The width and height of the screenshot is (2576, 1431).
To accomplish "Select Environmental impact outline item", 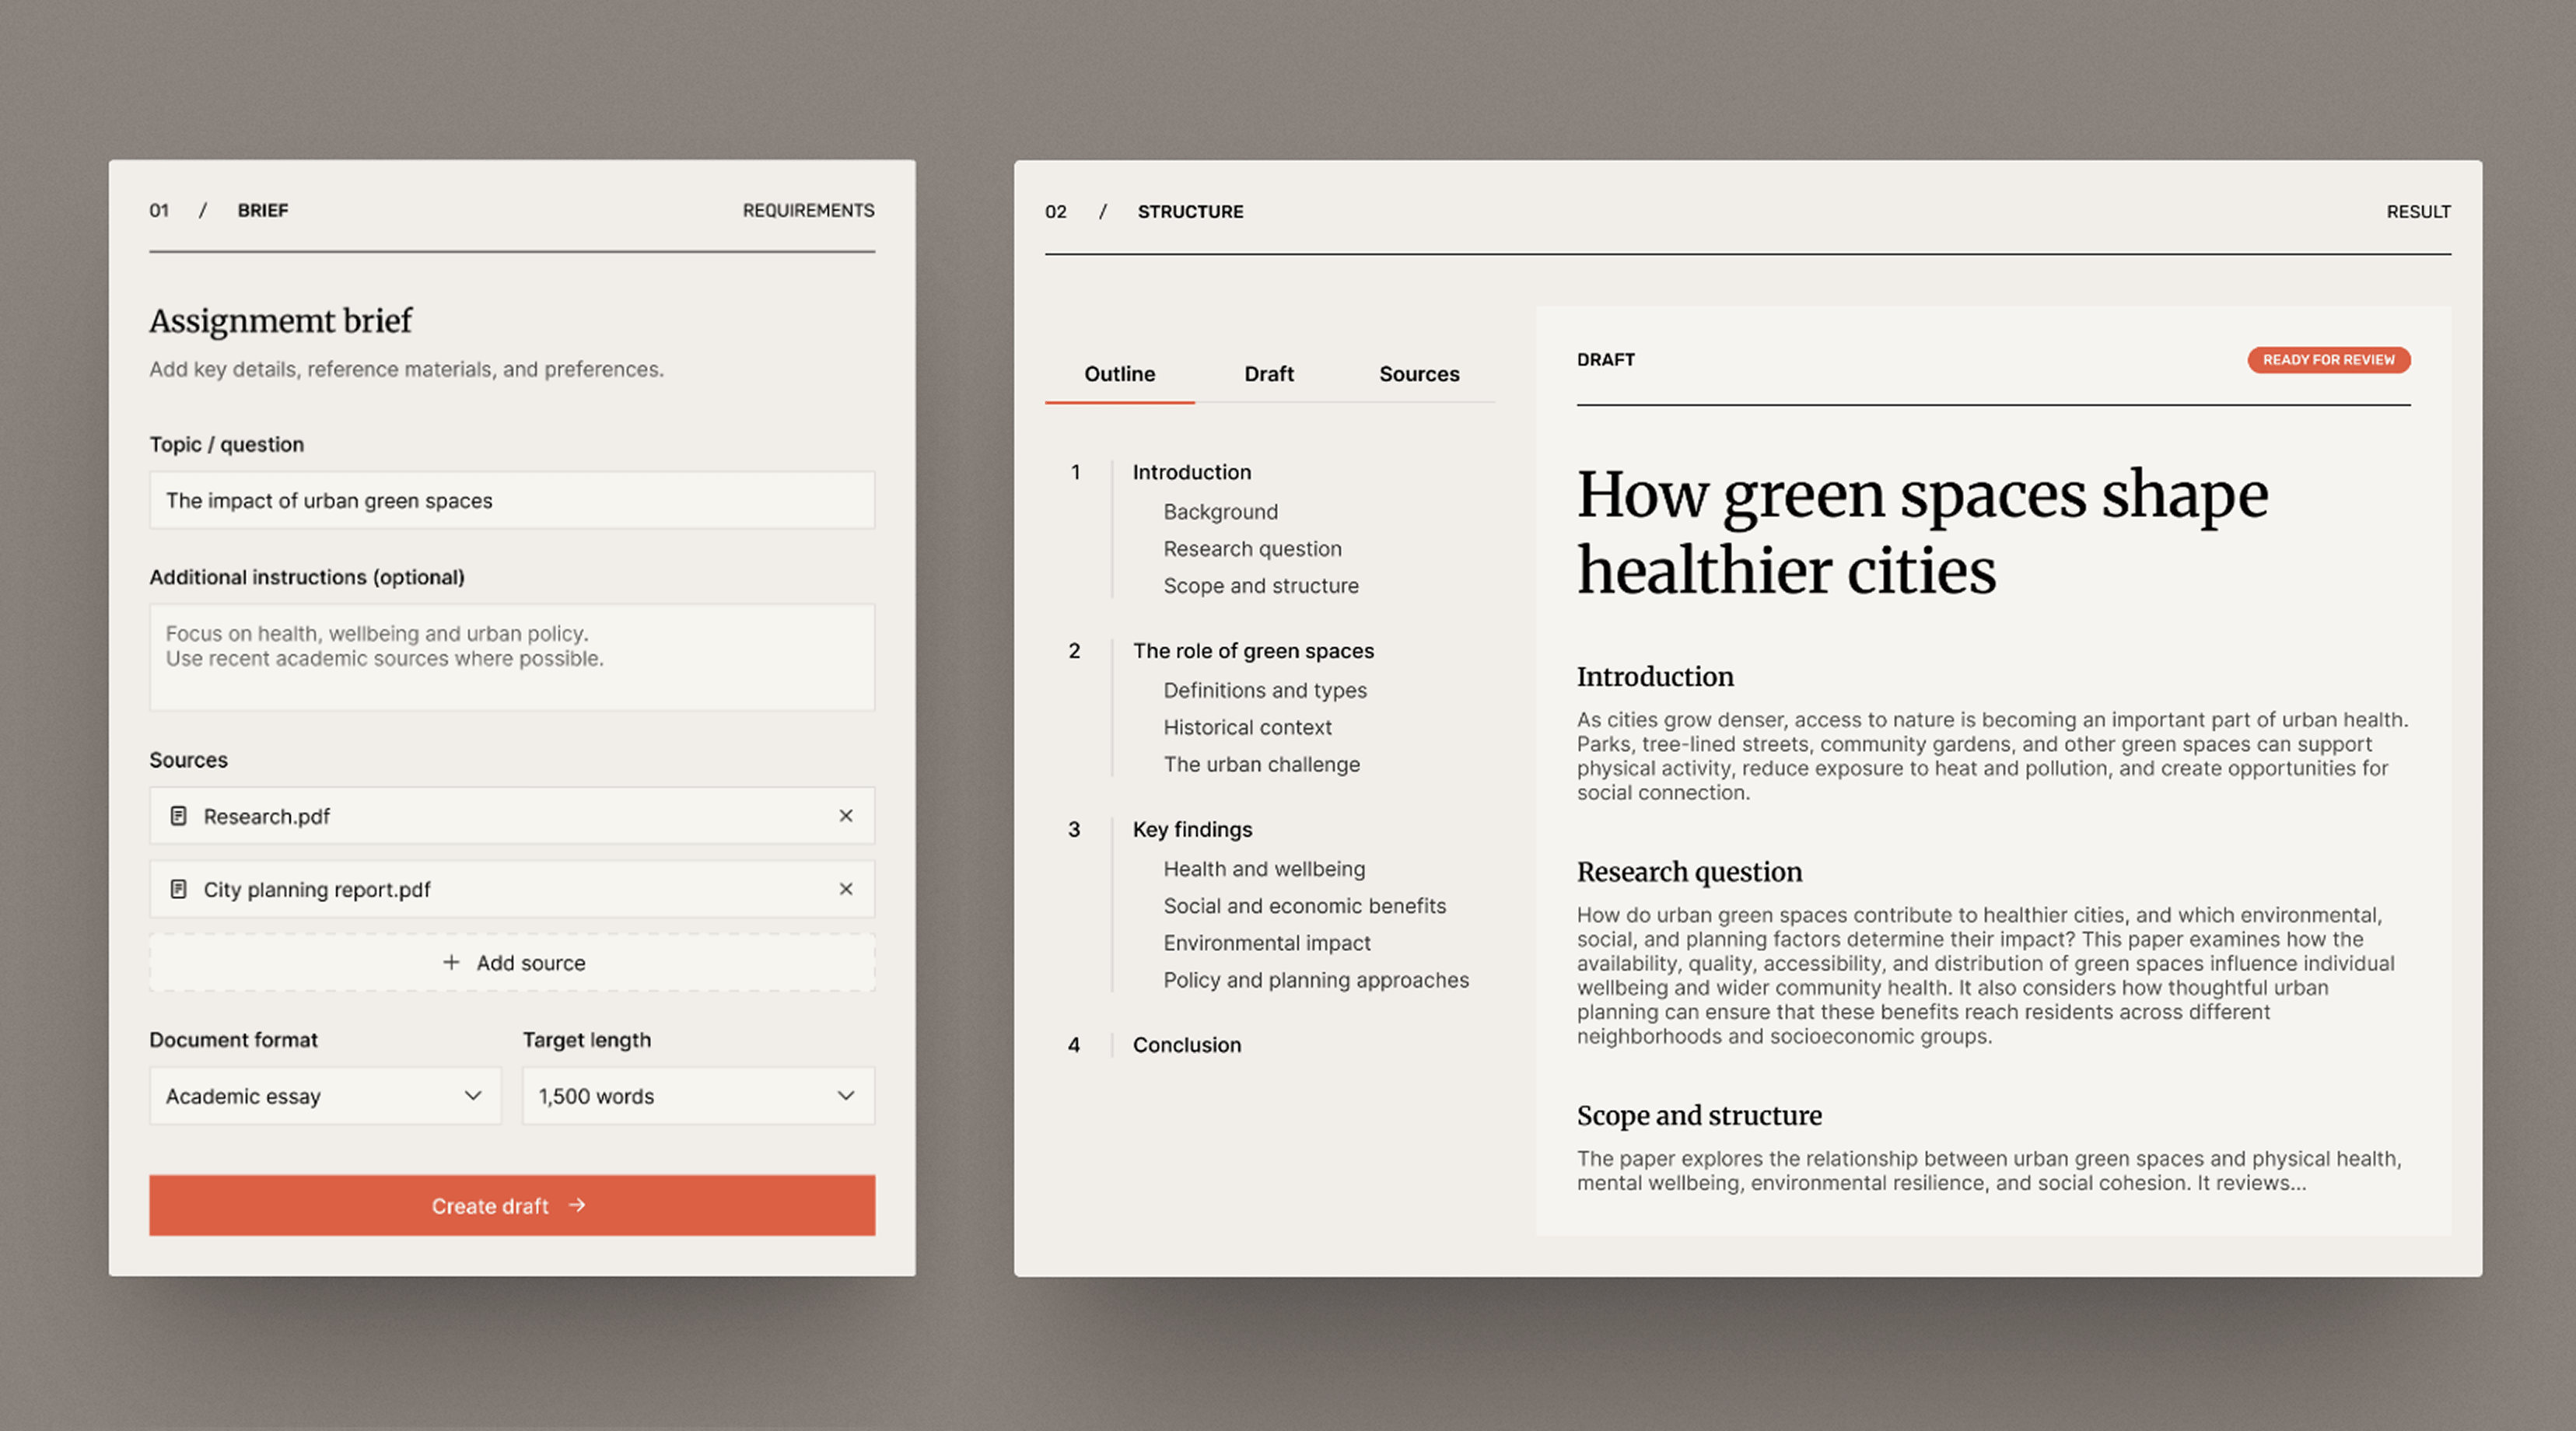I will click(x=1266, y=943).
